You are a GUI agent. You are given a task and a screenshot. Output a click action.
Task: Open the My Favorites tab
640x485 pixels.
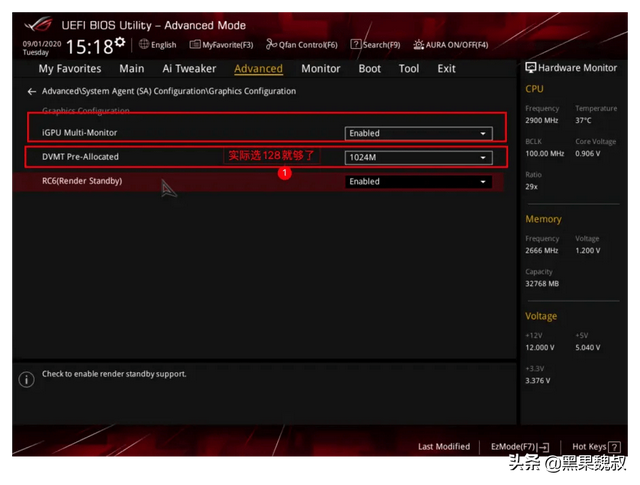70,69
